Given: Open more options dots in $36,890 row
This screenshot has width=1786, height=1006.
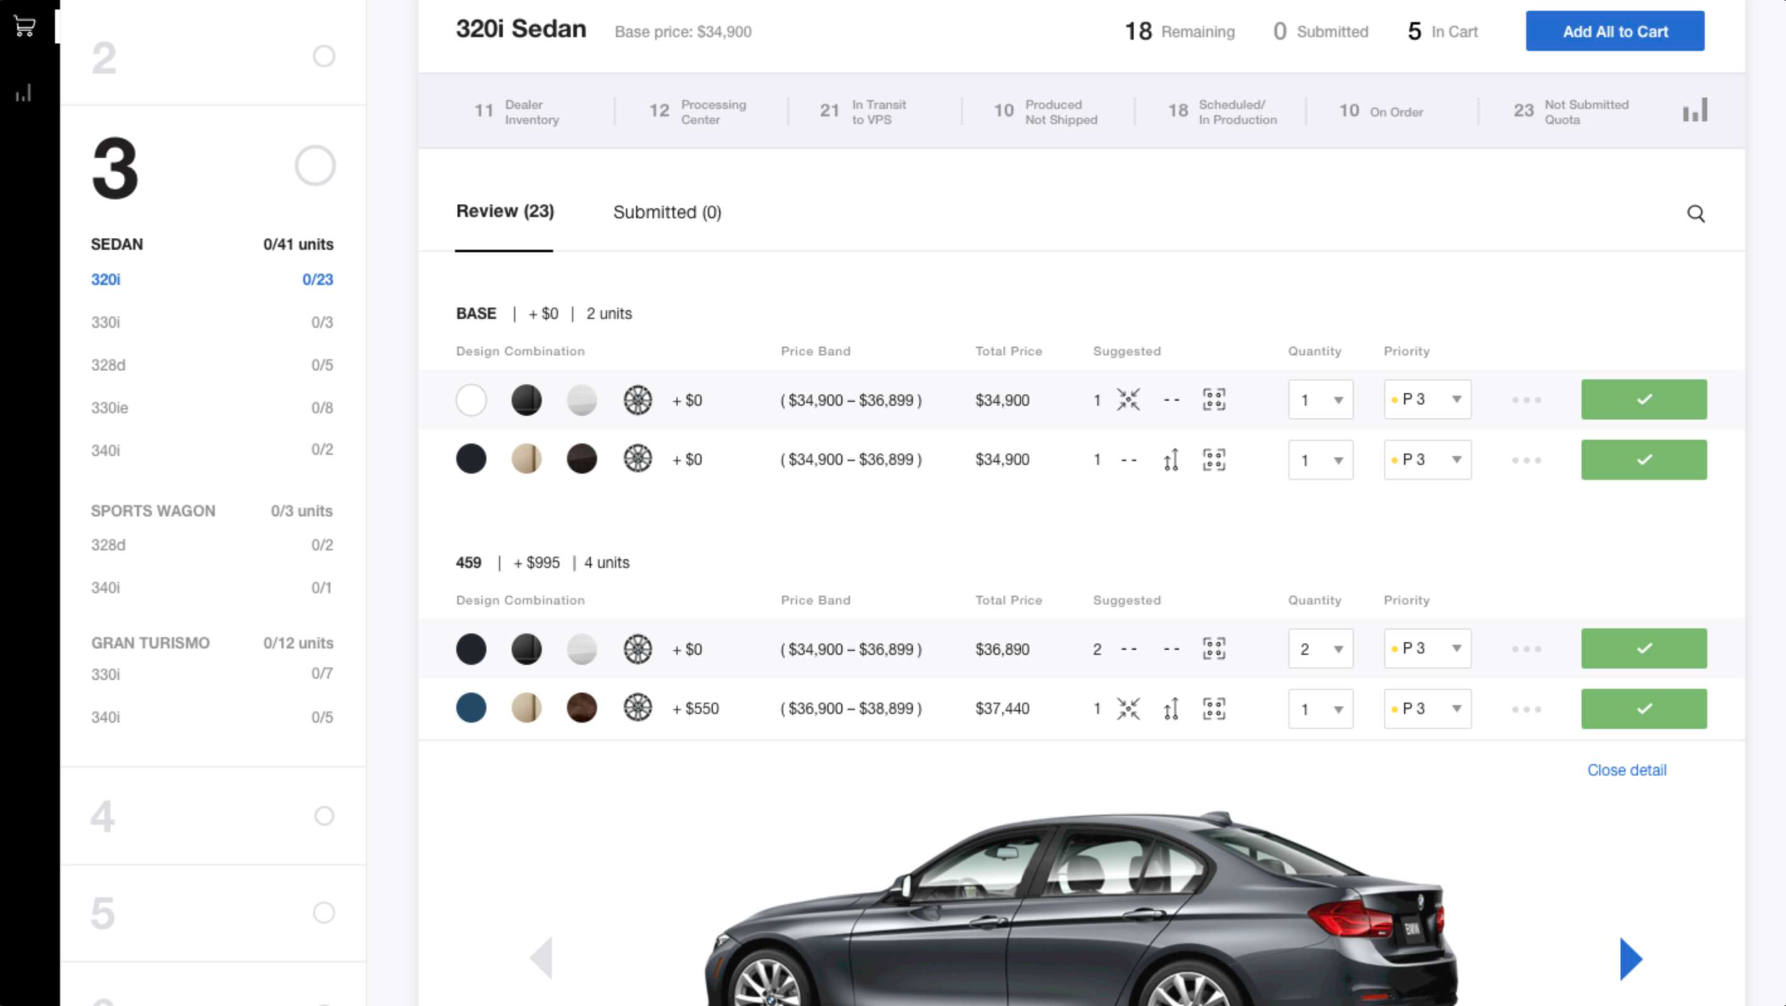Looking at the screenshot, I should (1526, 649).
